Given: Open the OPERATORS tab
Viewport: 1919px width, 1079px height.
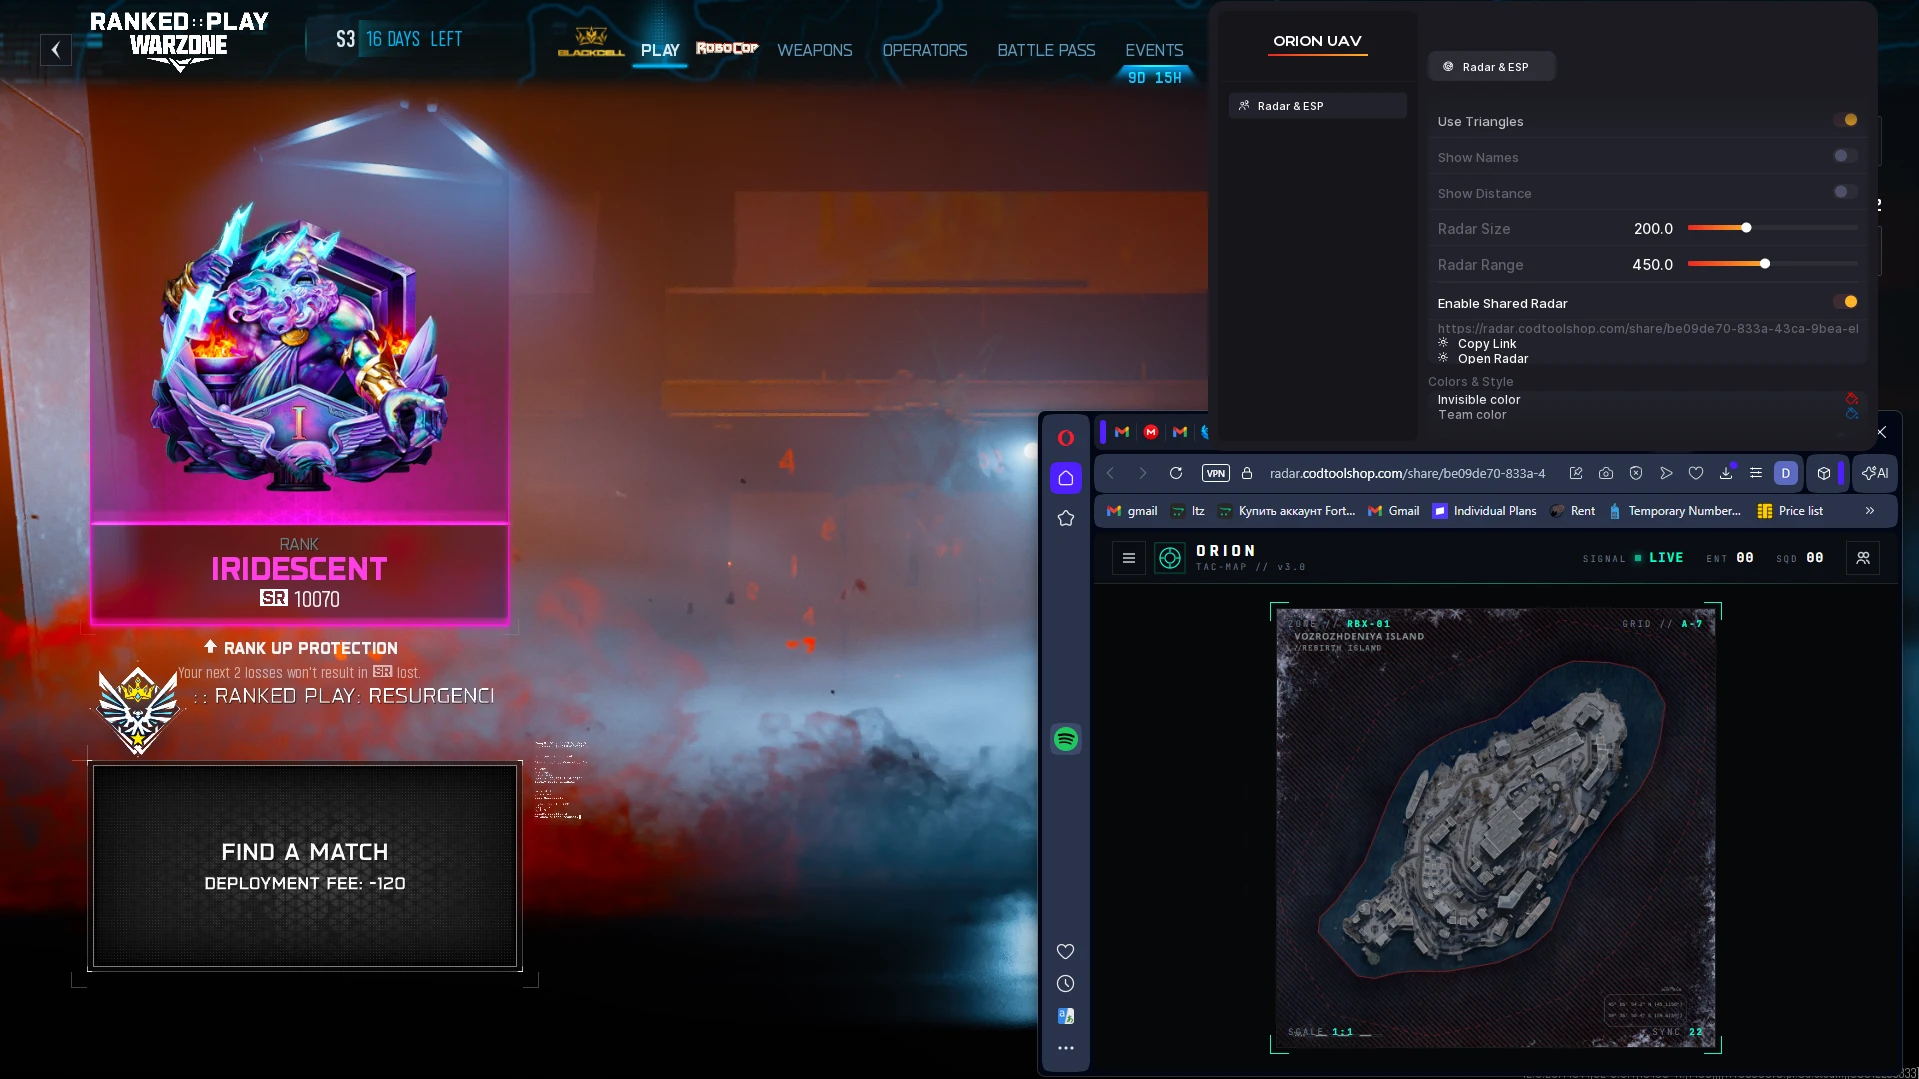Looking at the screenshot, I should 925,50.
